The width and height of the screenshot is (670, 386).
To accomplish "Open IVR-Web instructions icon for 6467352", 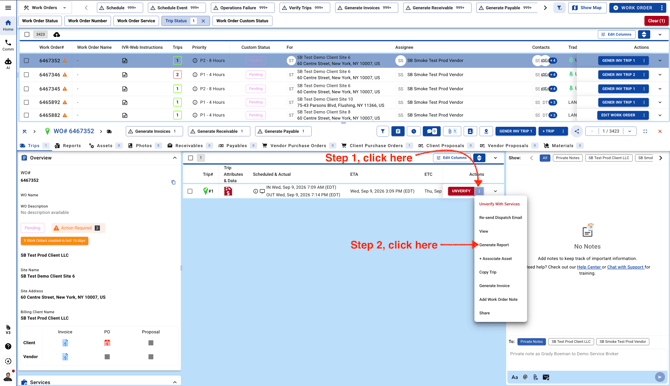I will point(125,61).
